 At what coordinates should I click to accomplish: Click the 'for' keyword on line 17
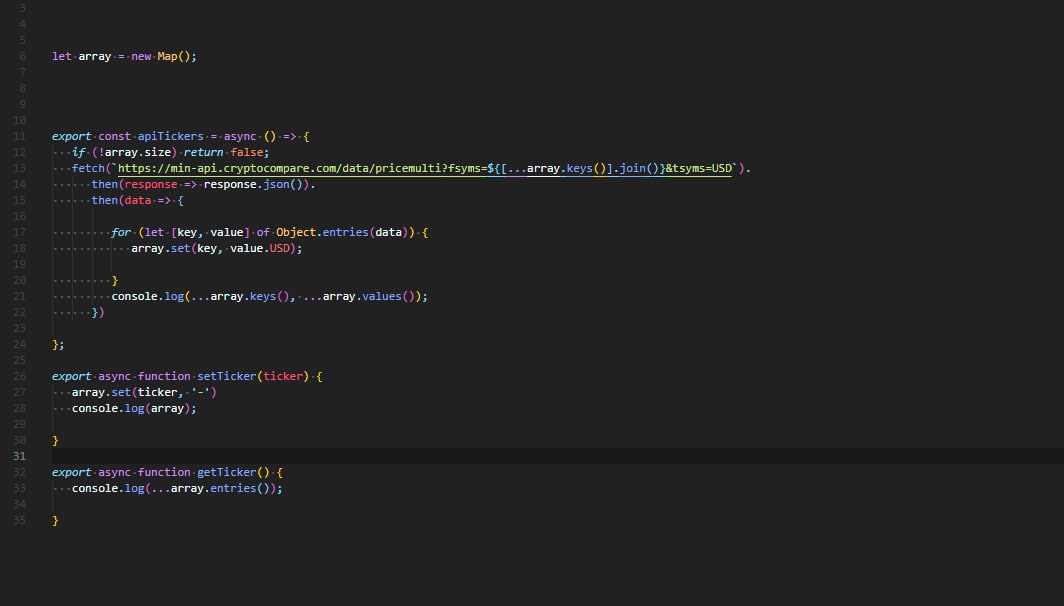pos(121,232)
